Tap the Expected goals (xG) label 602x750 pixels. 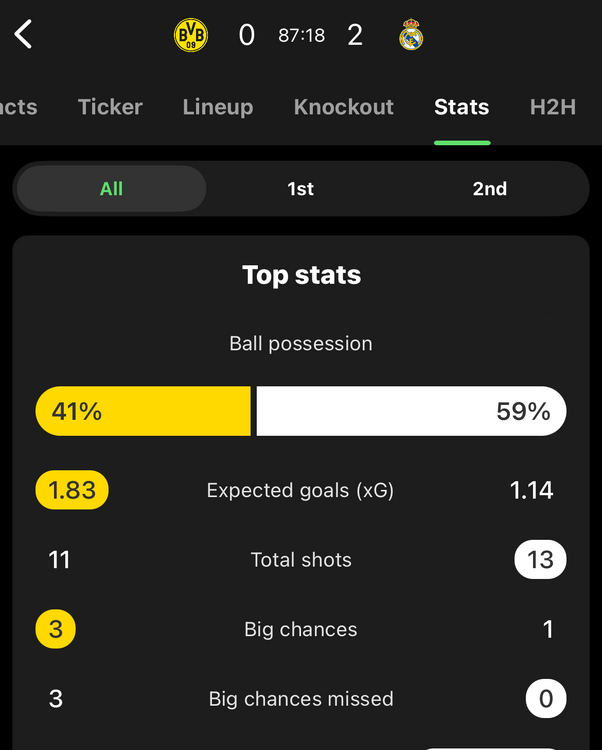pyautogui.click(x=300, y=490)
